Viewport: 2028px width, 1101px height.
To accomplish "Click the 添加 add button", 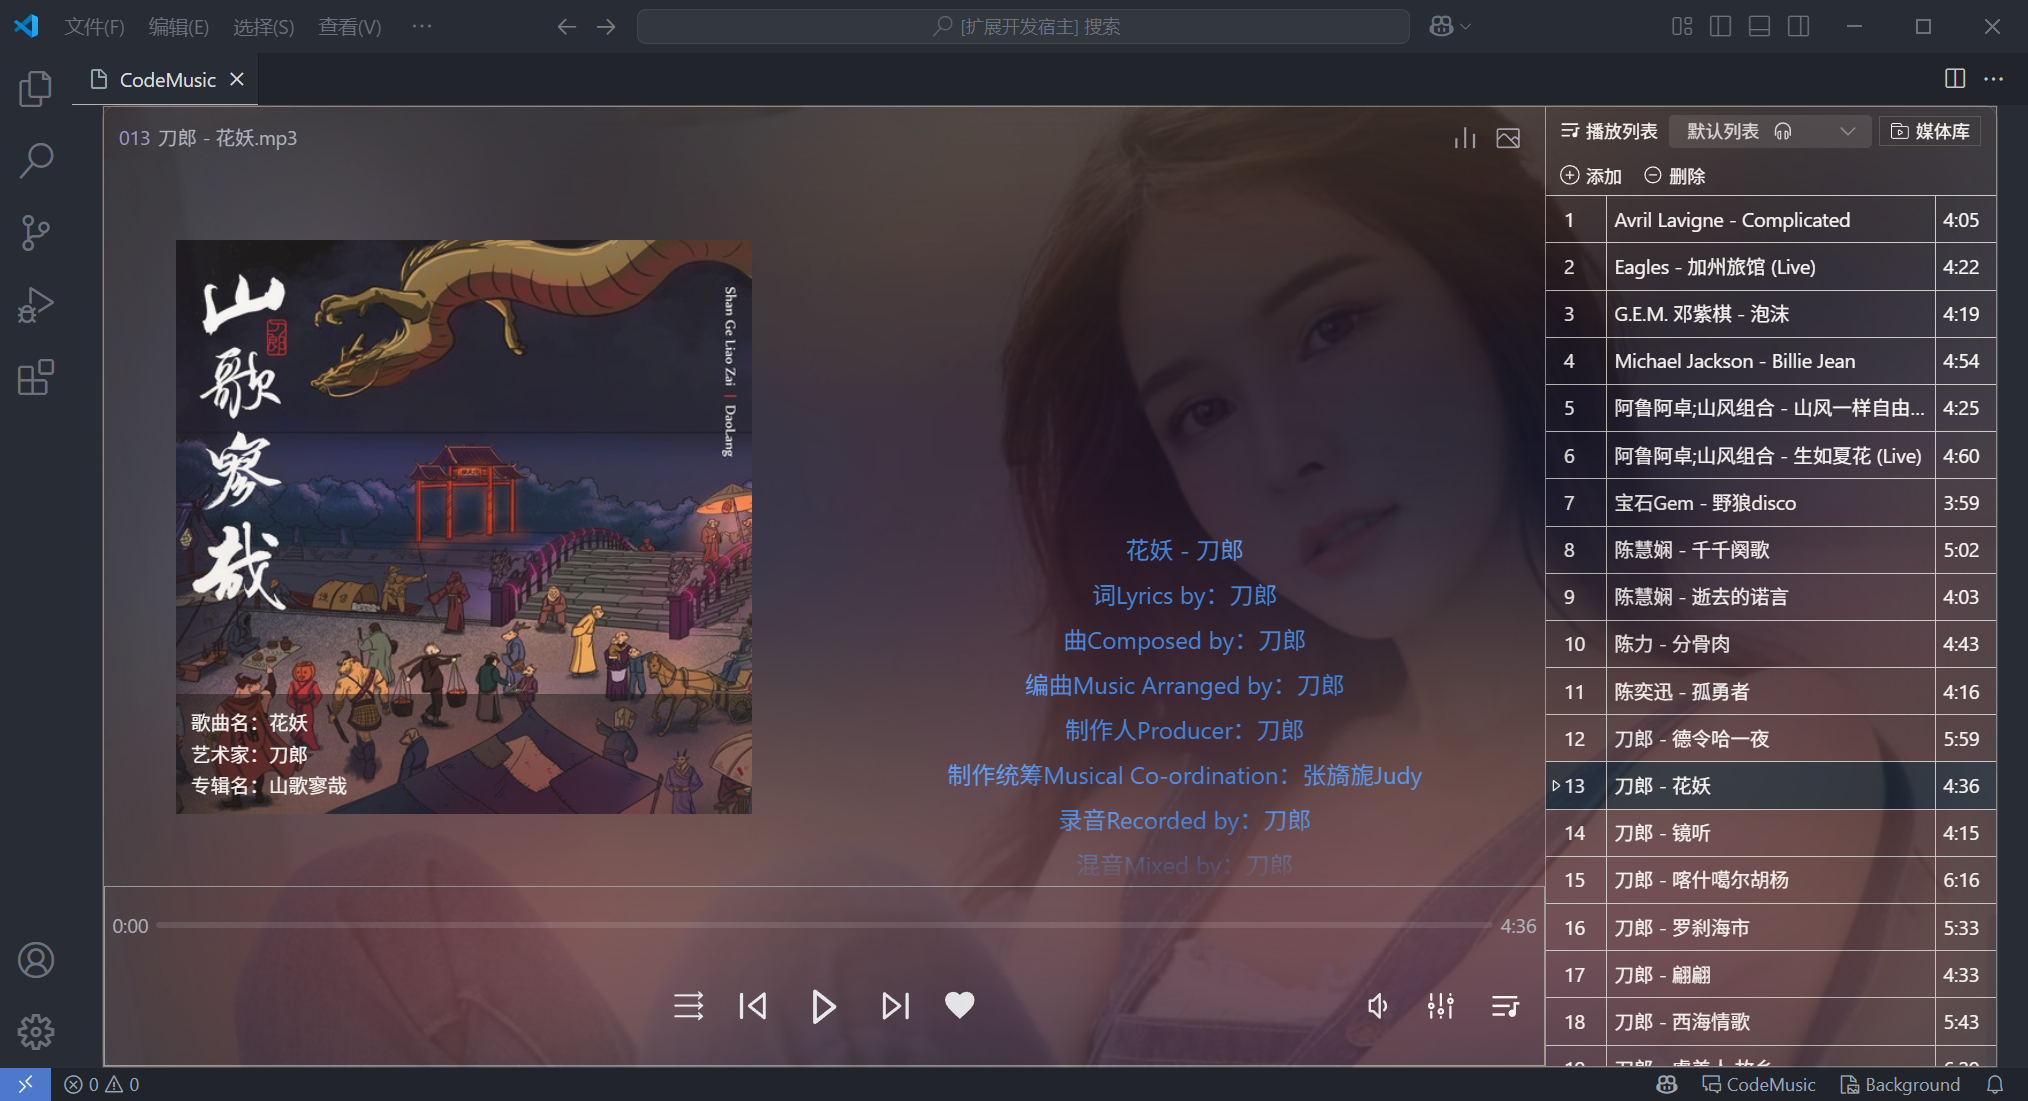I will tap(1591, 176).
